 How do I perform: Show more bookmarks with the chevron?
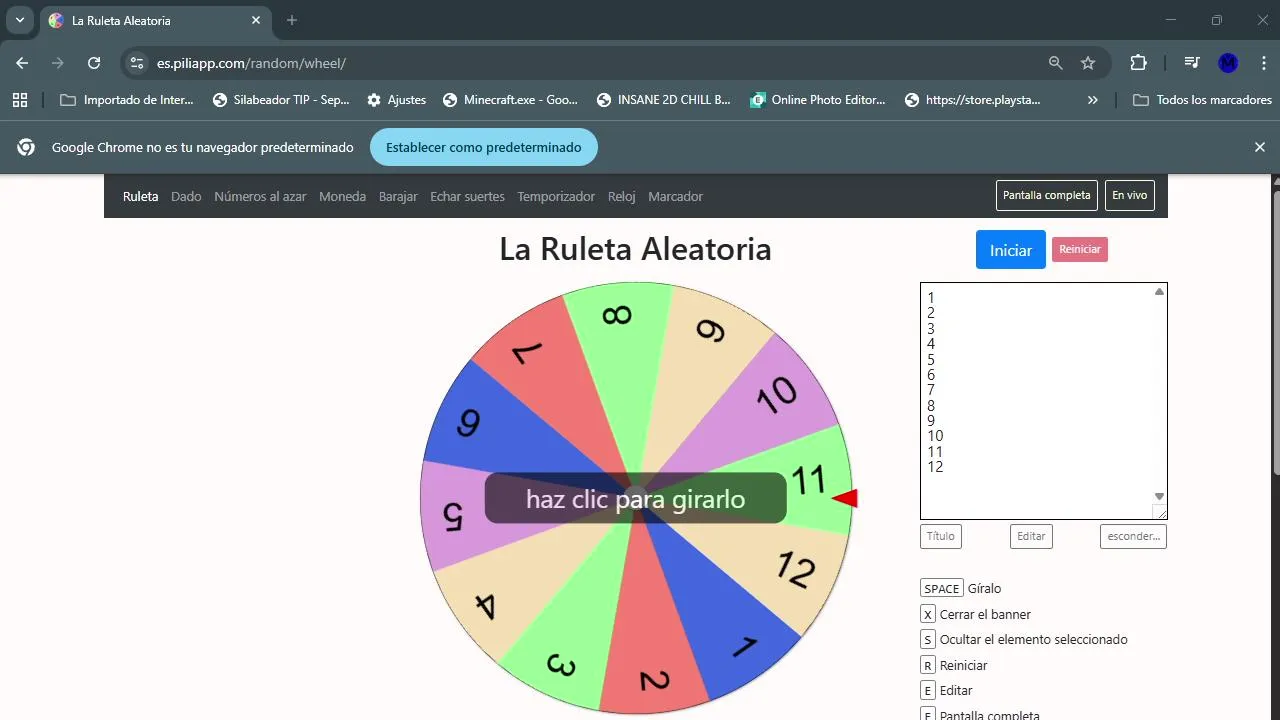tap(1092, 100)
